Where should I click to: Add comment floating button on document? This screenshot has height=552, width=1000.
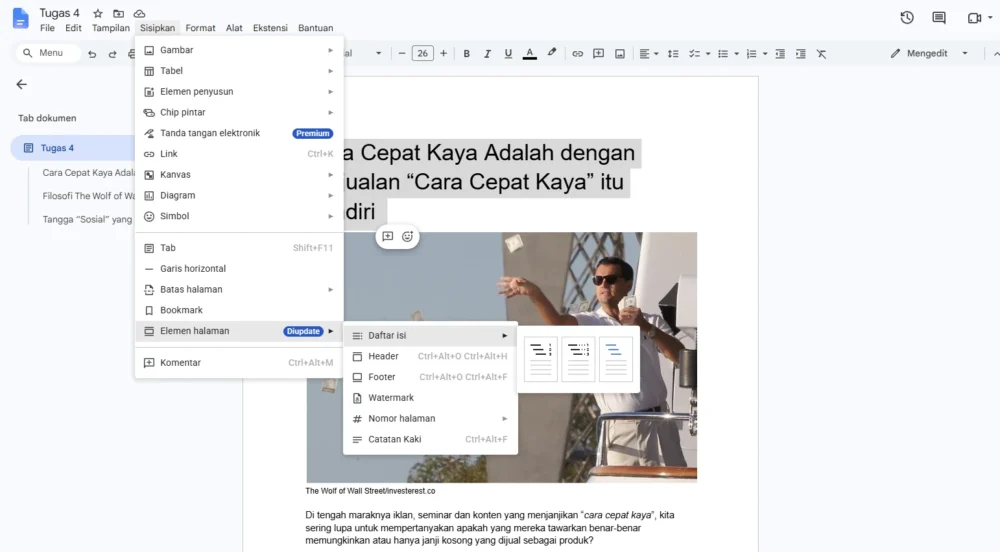pyautogui.click(x=387, y=236)
